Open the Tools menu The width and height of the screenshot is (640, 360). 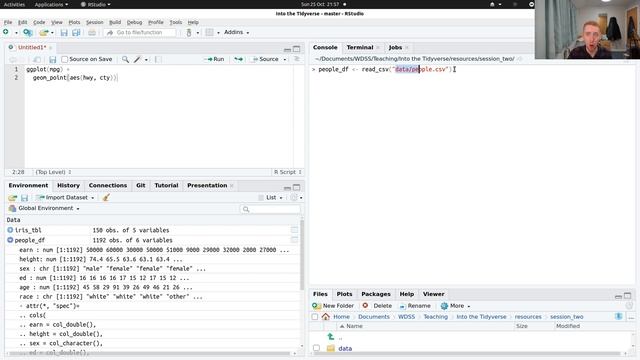pos(176,22)
